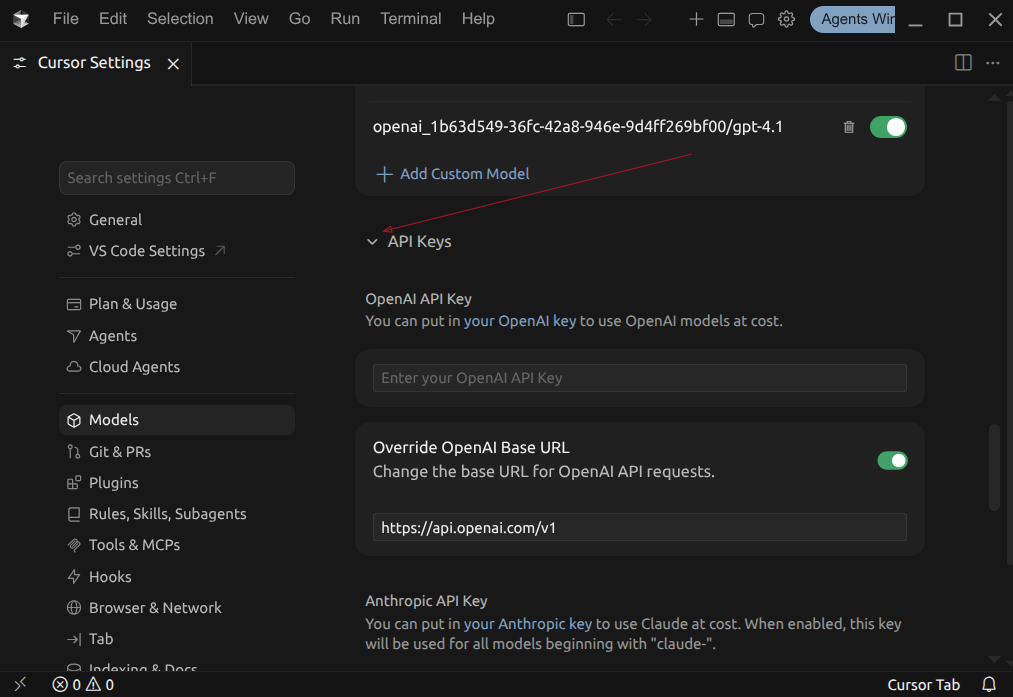
Task: Click the OpenAI API Key input field
Action: coord(640,378)
